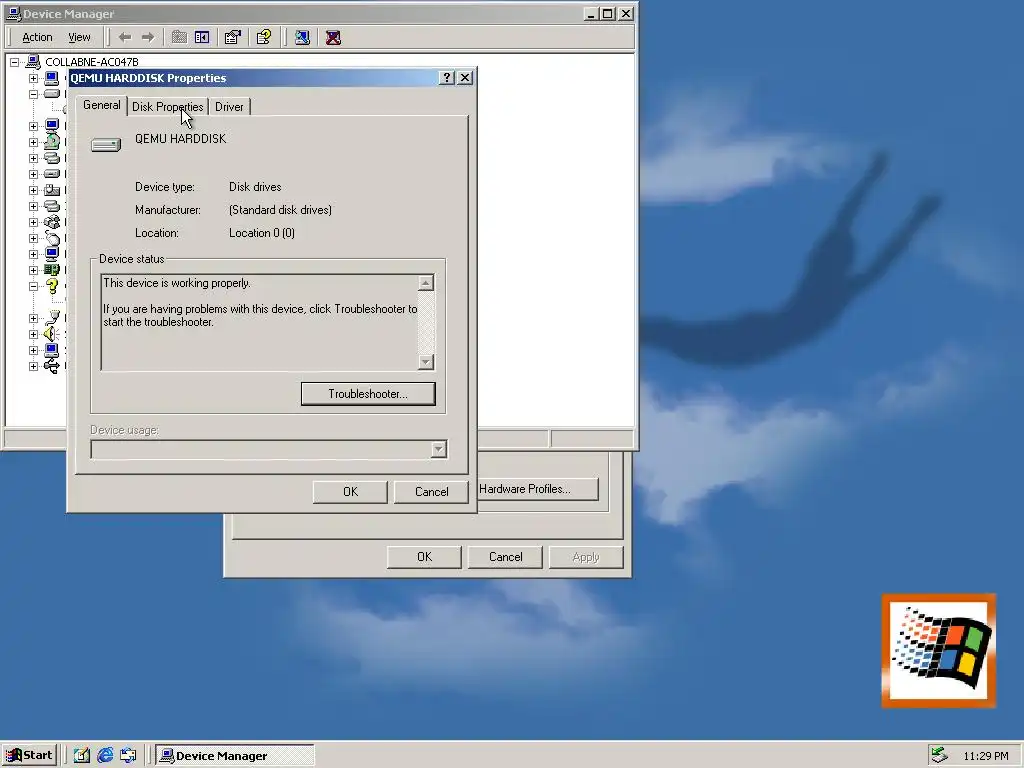1024x768 pixels.
Task: Select the Monitors icon directly below the mouse icon
Action: point(52,254)
